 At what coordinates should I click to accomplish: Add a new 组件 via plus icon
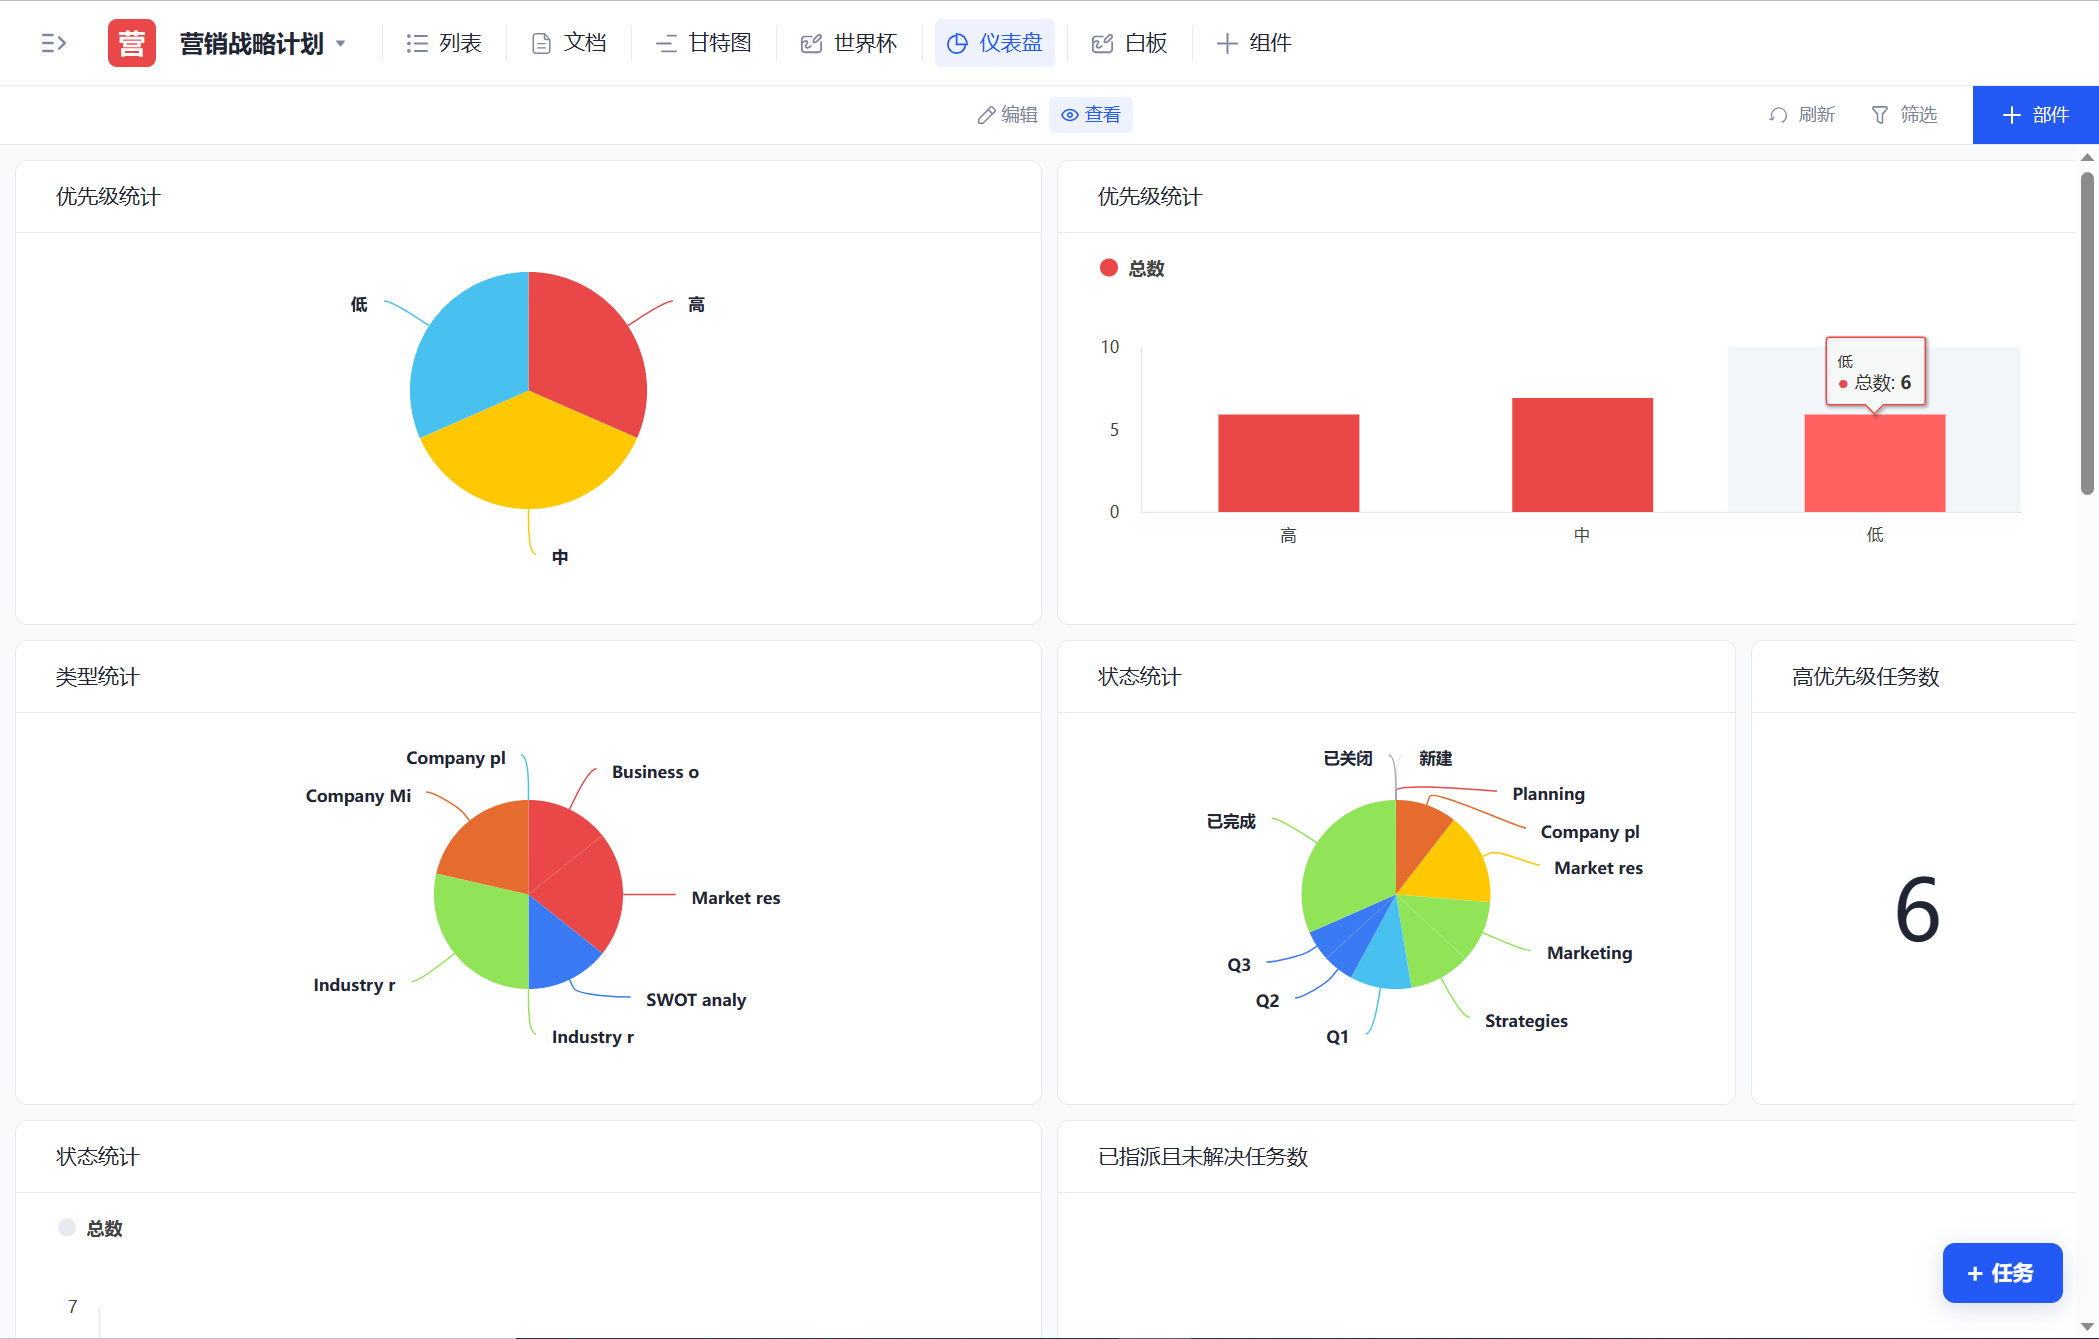[1227, 43]
